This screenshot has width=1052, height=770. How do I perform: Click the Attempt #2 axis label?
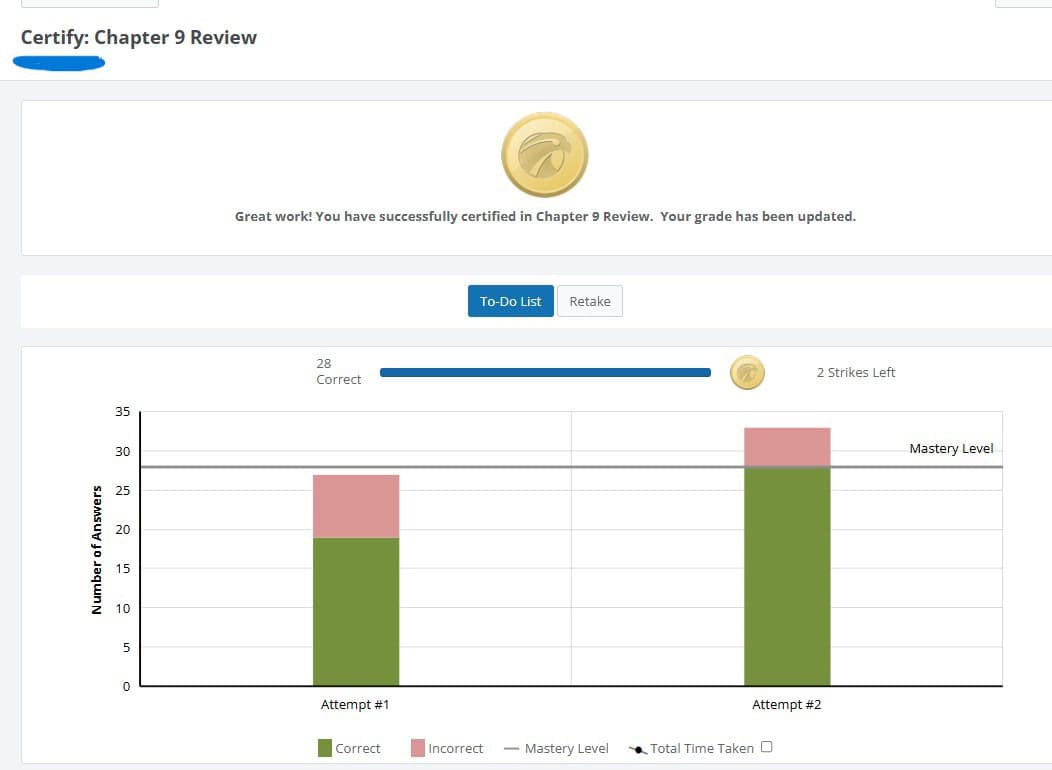point(786,705)
